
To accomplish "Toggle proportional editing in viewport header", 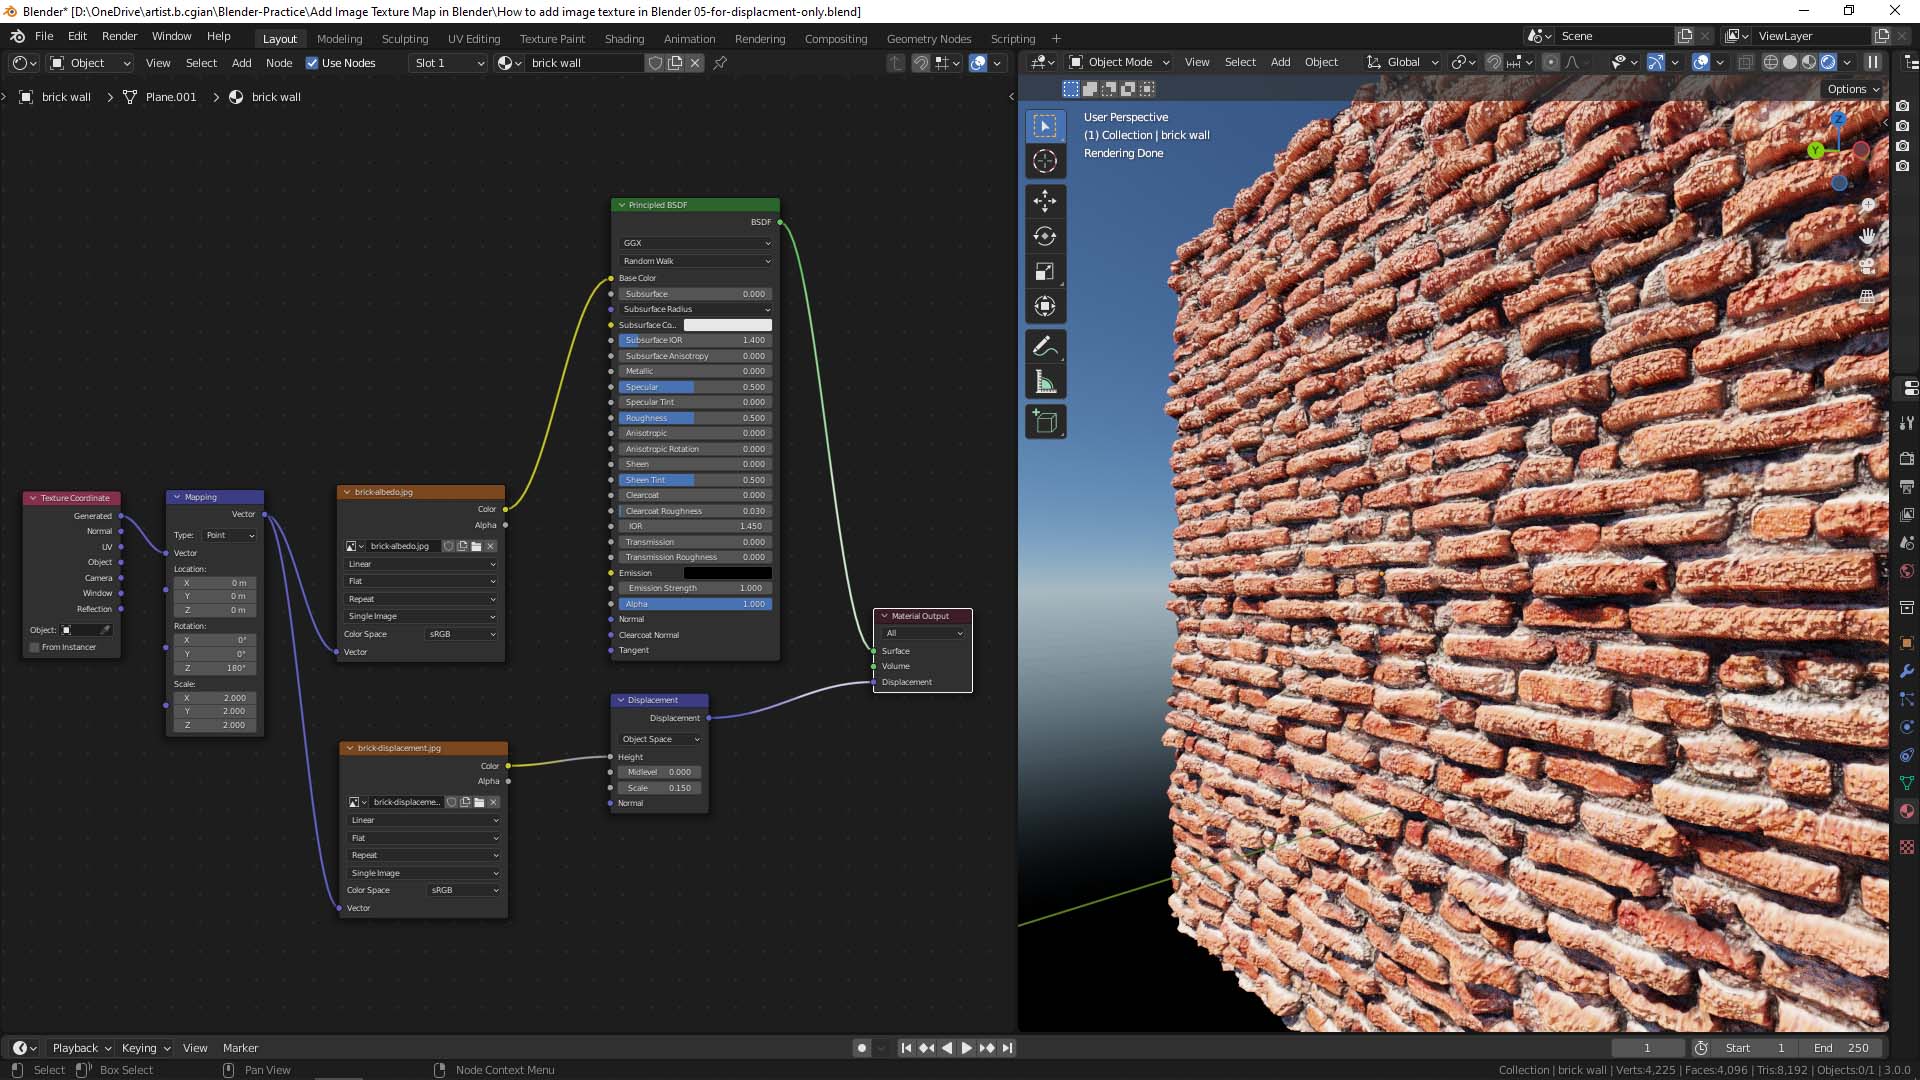I will [1551, 62].
